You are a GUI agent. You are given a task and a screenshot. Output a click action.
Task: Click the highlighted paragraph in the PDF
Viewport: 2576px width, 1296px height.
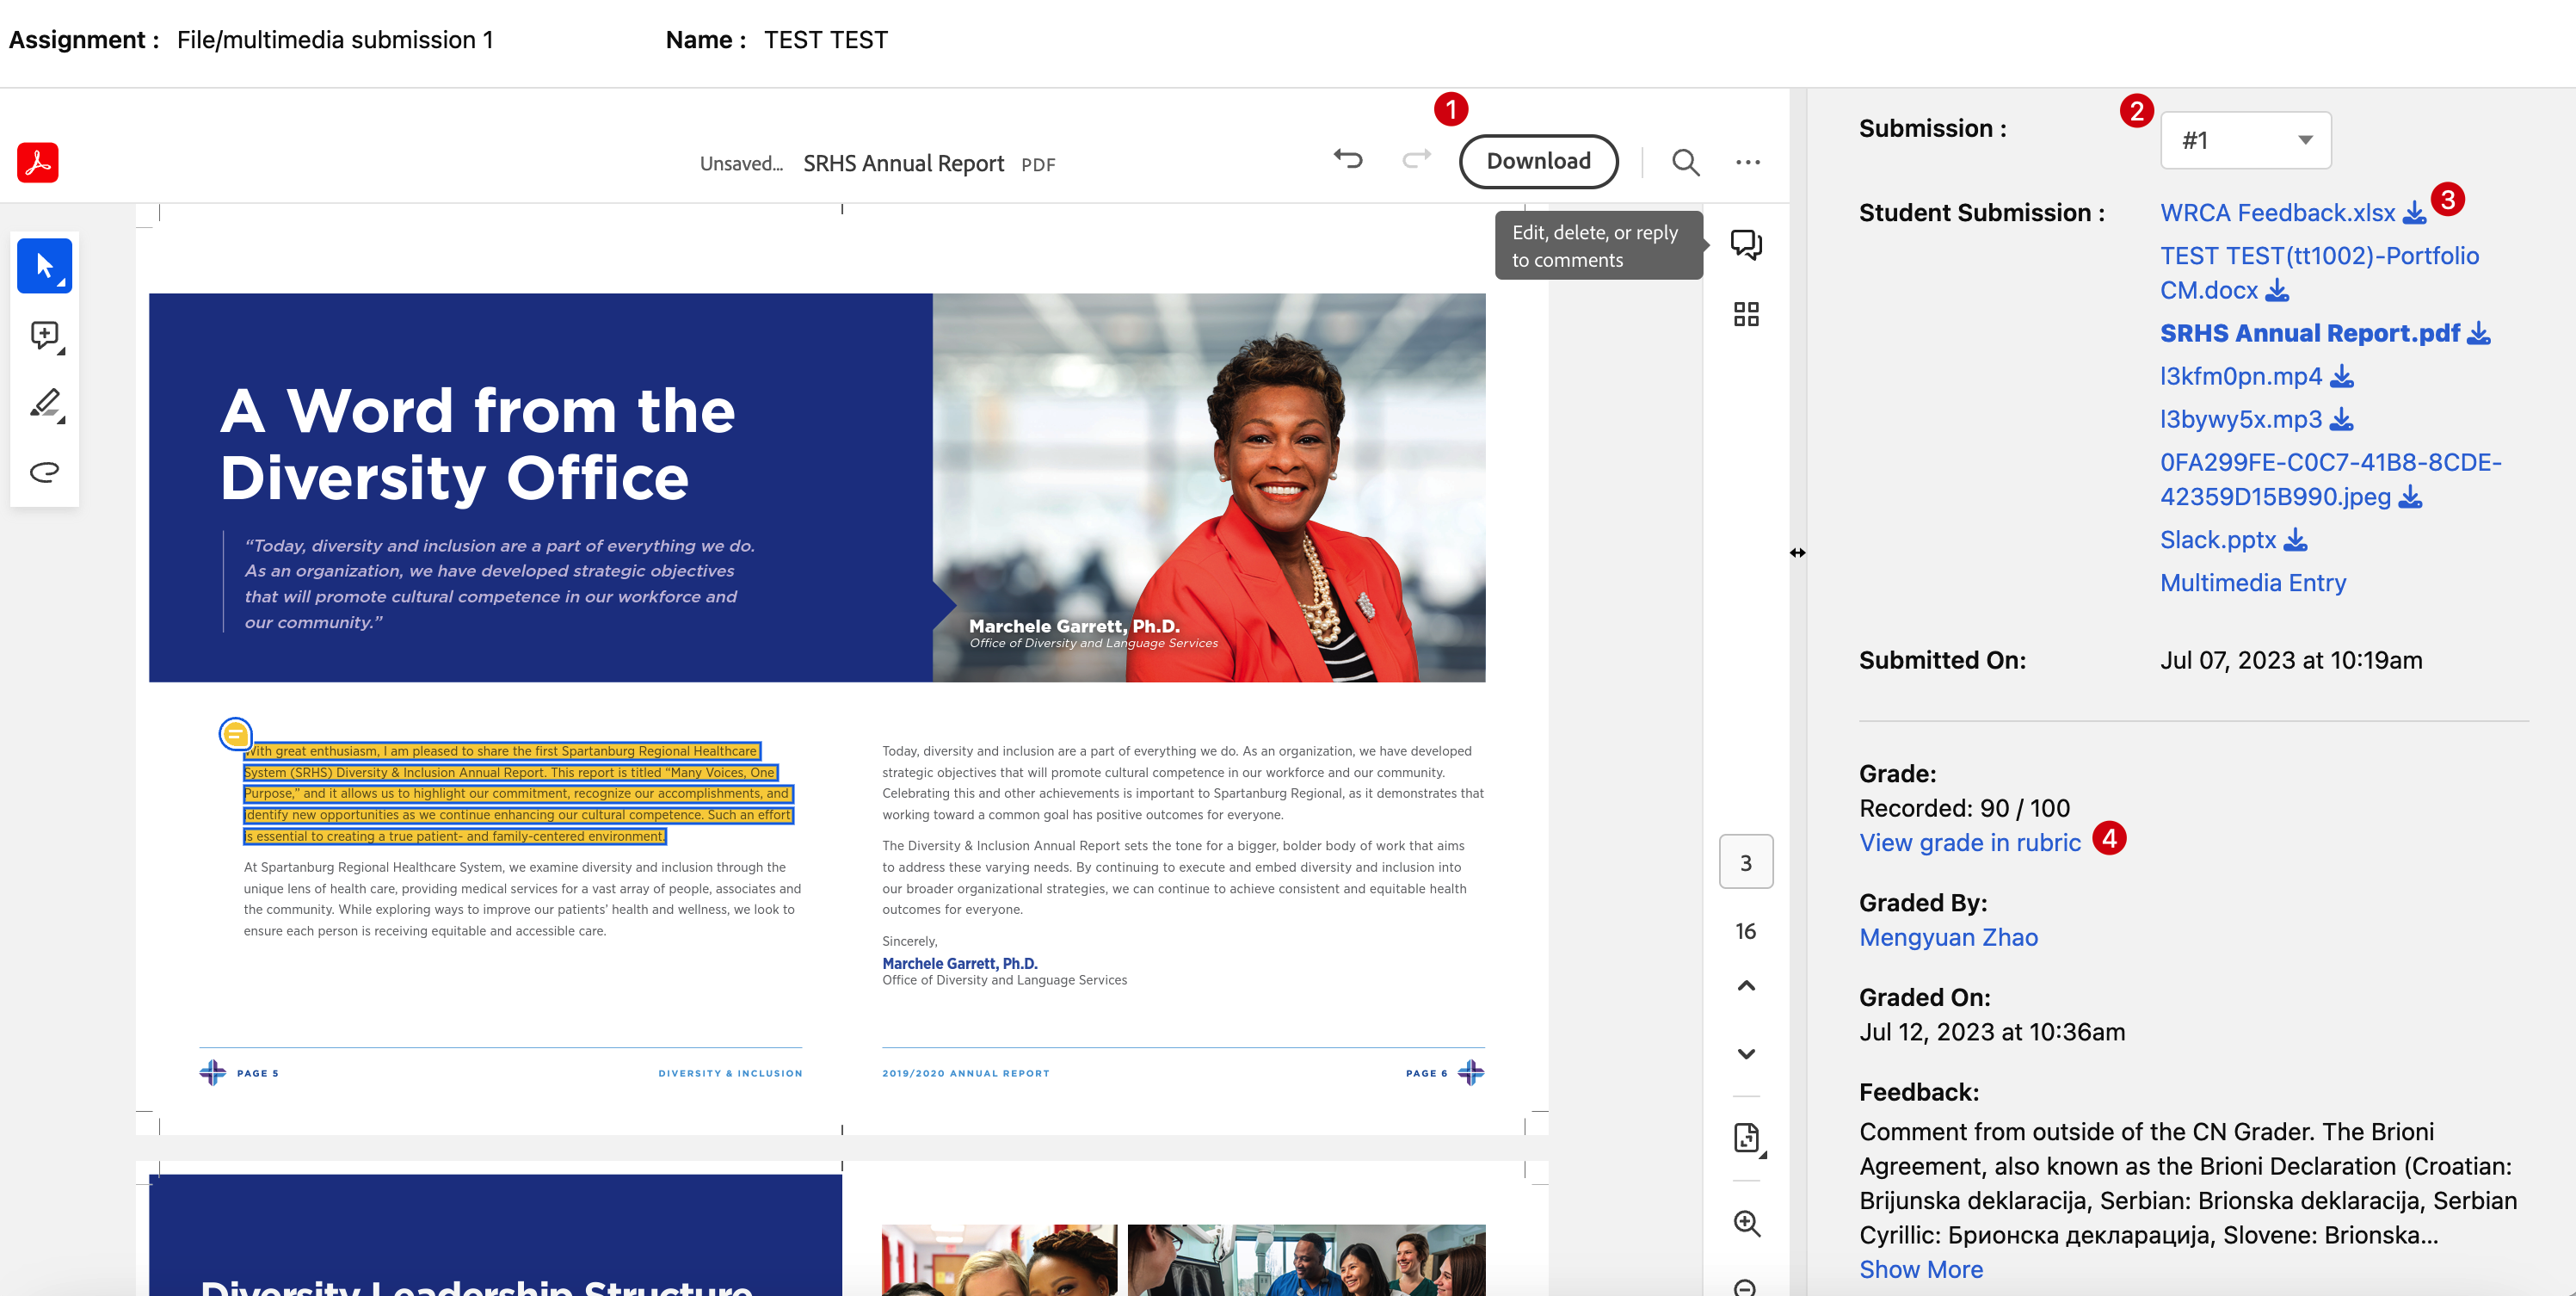(x=518, y=793)
